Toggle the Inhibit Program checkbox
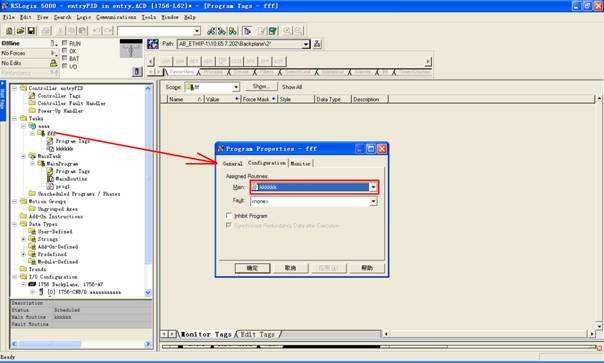 (229, 215)
